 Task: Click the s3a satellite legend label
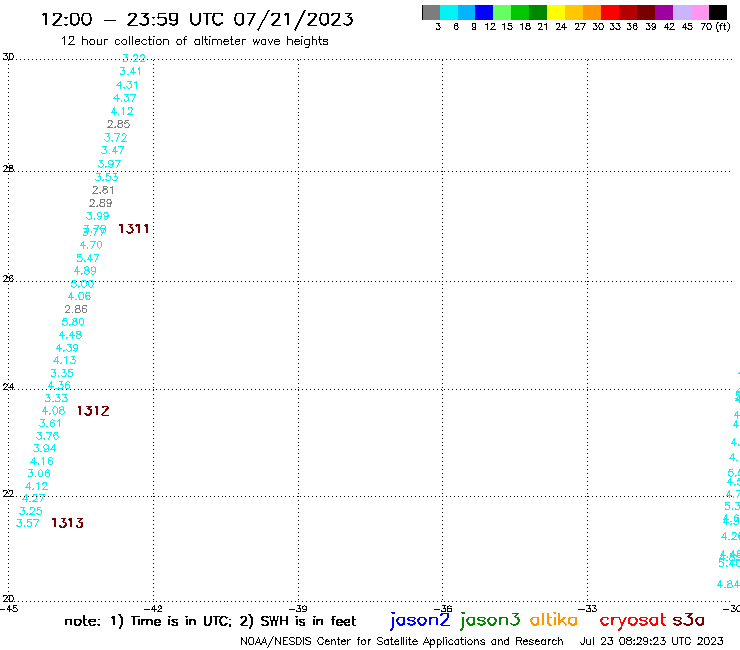(x=688, y=619)
